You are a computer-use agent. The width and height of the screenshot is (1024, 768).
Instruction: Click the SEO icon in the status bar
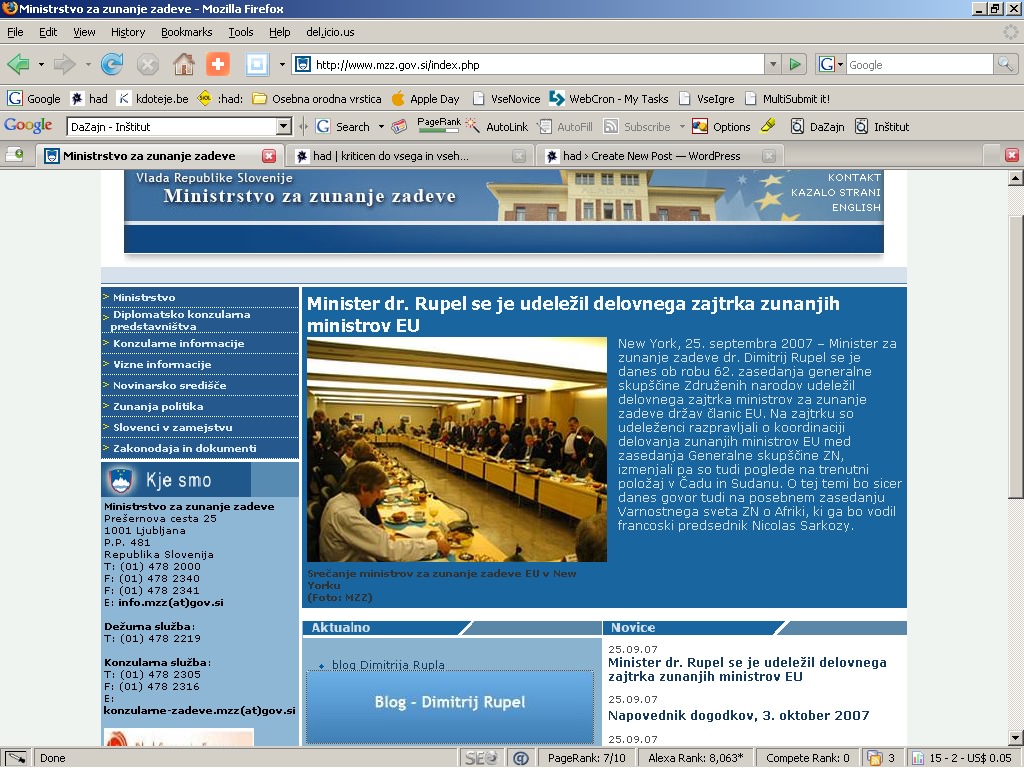(x=481, y=758)
